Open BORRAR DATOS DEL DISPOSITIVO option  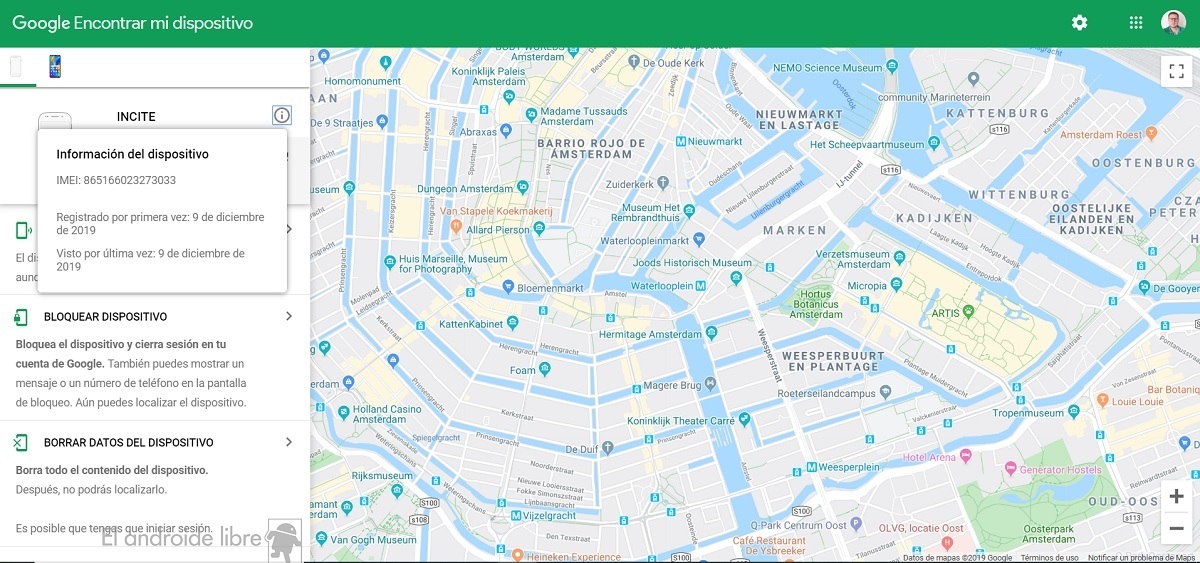coord(129,443)
